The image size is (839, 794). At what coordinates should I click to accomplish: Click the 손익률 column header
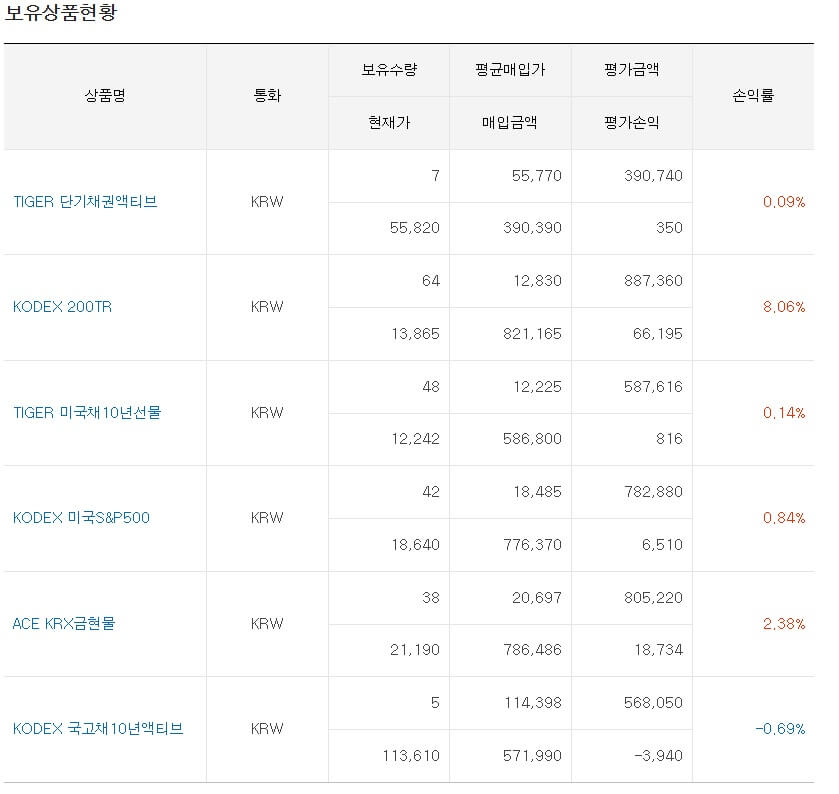(753, 96)
